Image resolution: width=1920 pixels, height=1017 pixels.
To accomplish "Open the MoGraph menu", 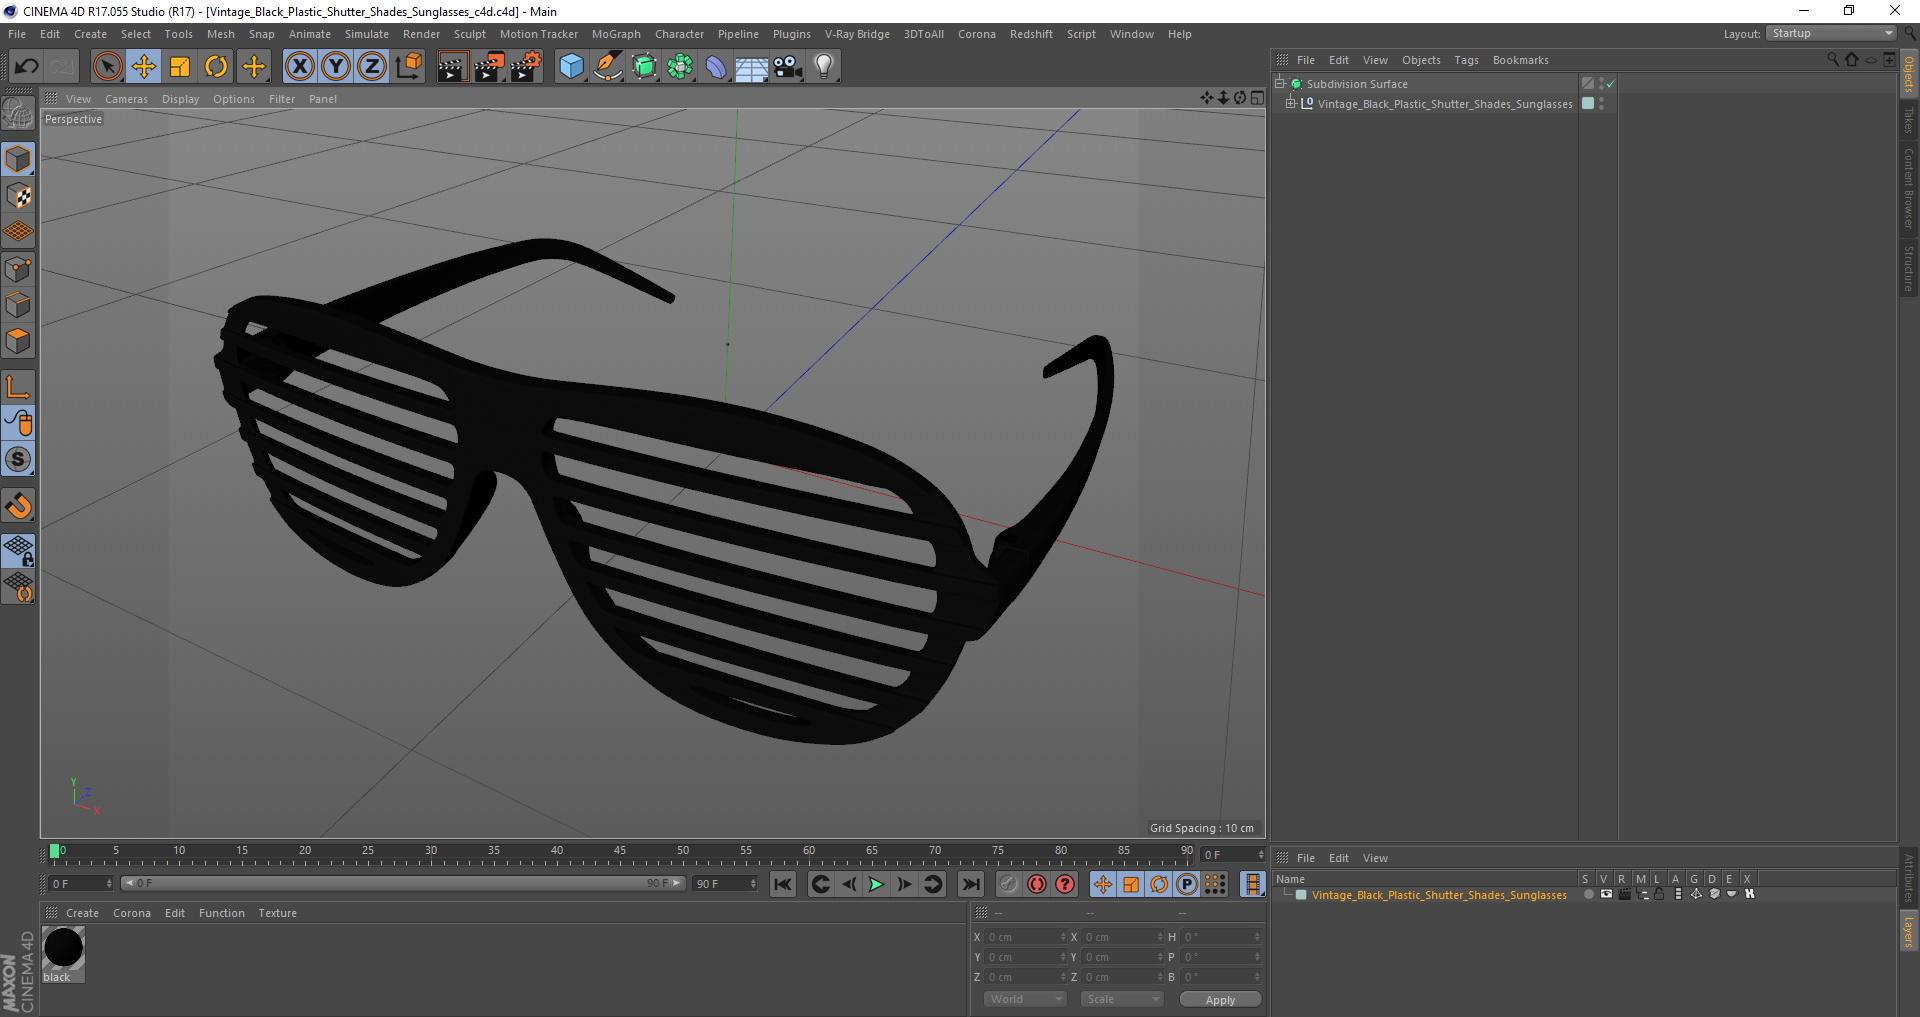I will point(616,34).
